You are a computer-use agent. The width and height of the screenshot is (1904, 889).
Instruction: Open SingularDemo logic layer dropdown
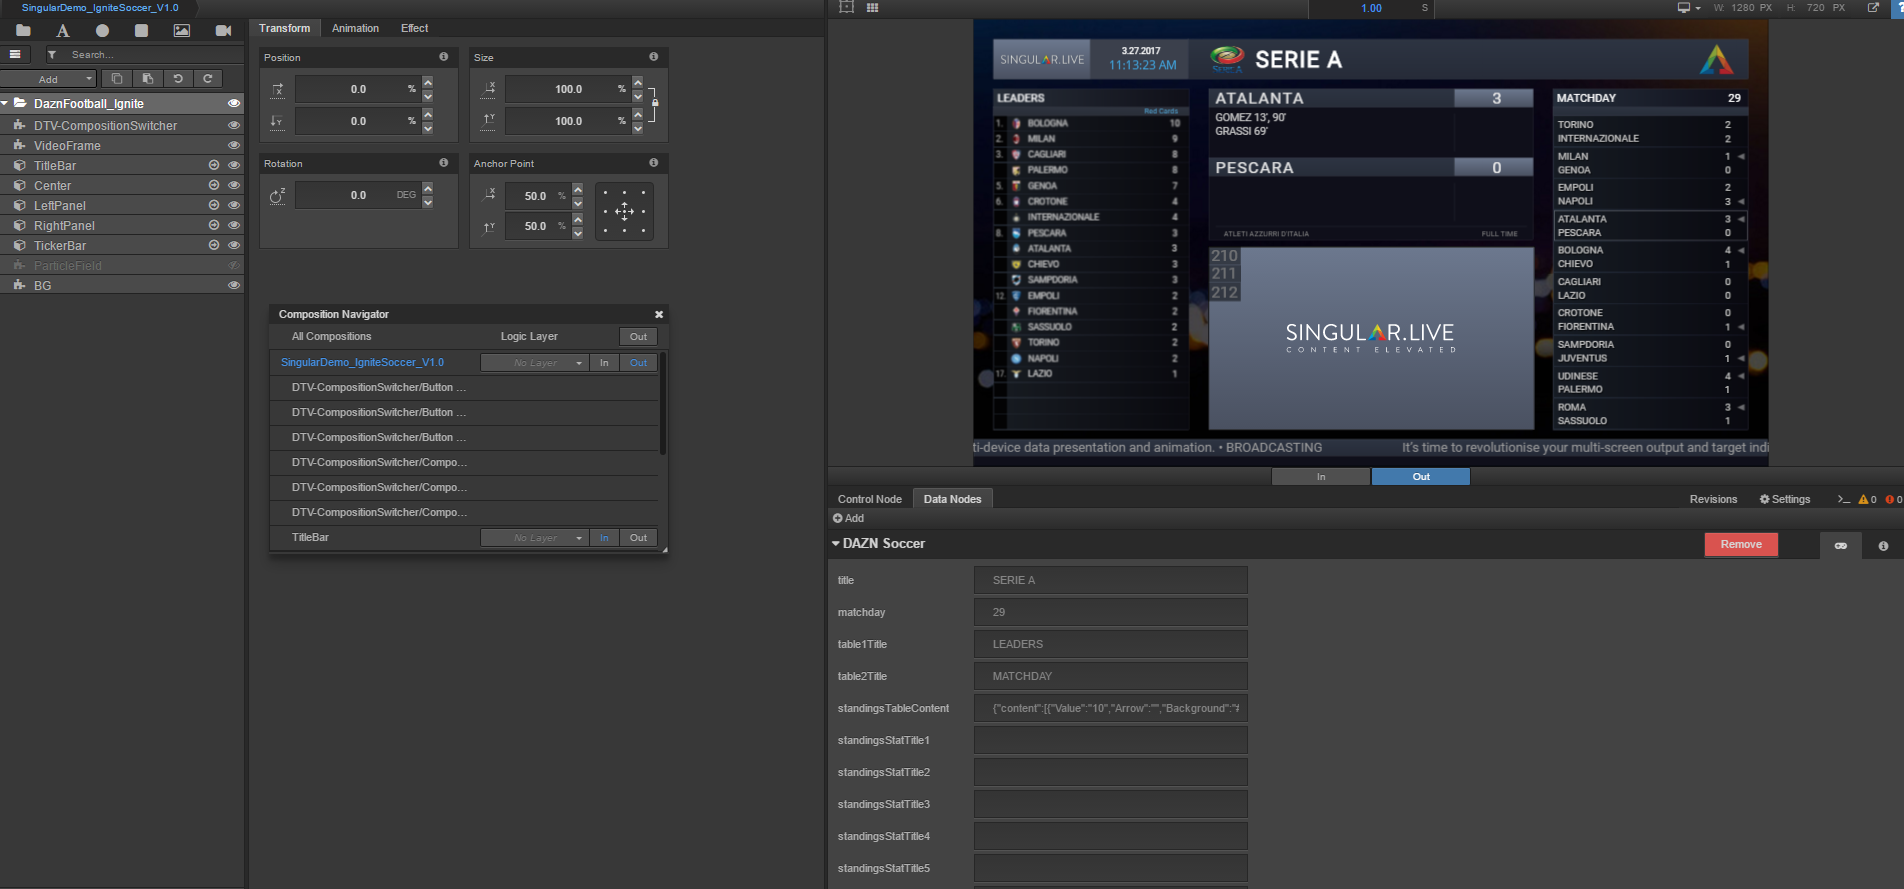pyautogui.click(x=535, y=363)
